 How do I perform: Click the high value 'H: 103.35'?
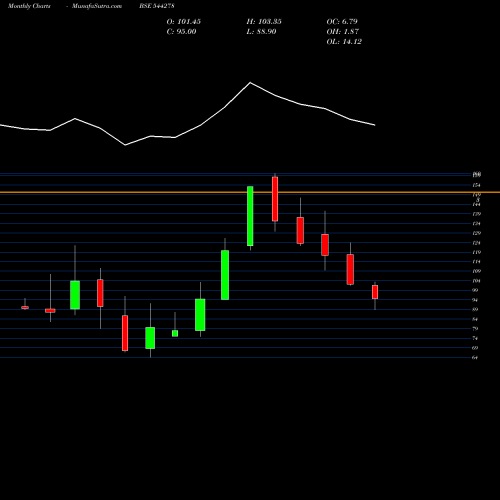(264, 22)
